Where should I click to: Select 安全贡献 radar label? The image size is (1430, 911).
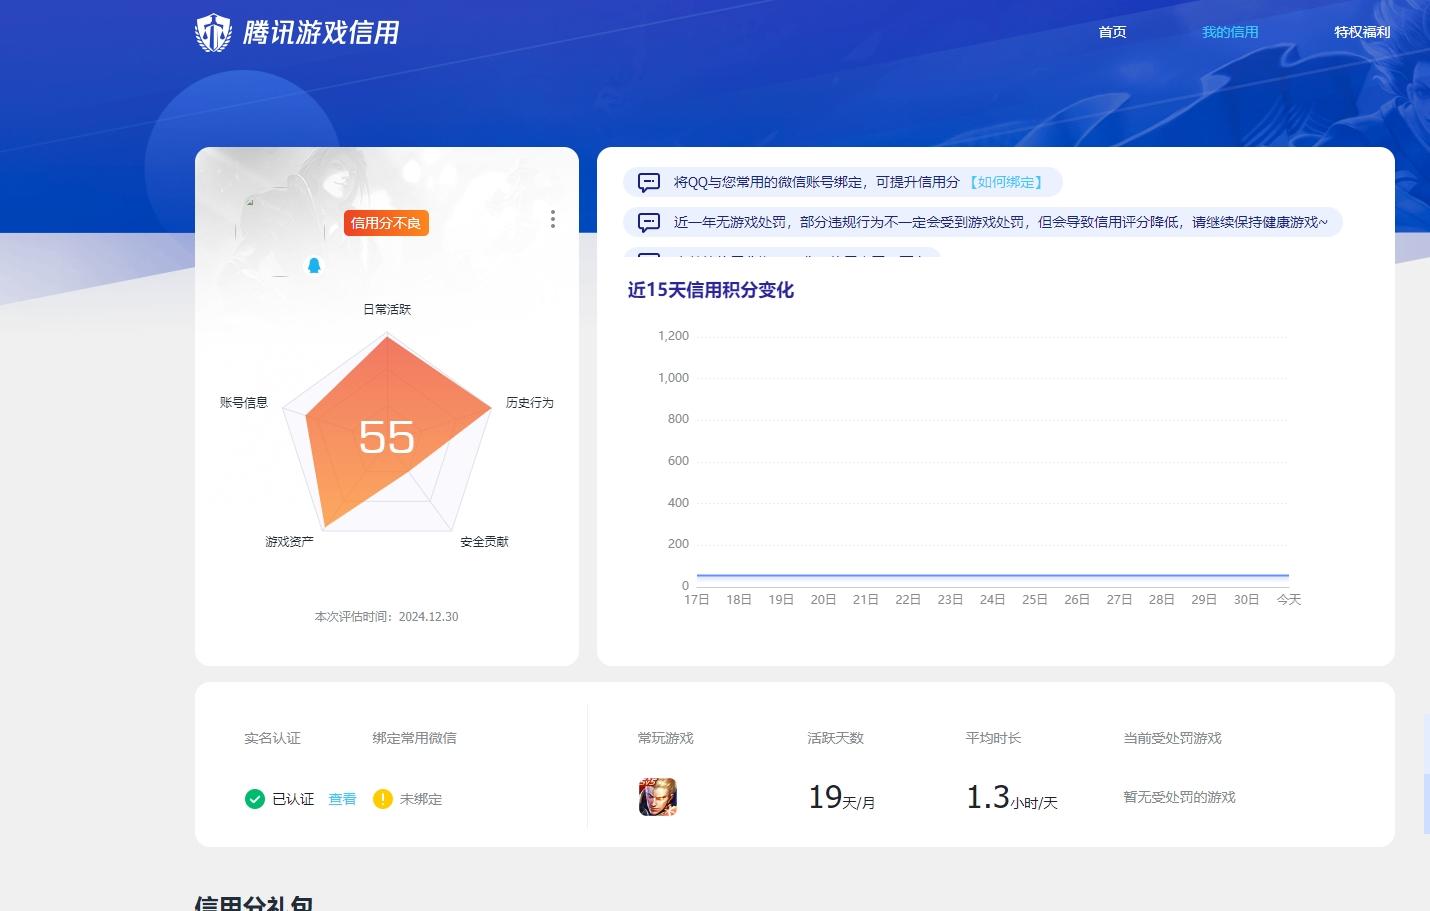coord(484,541)
